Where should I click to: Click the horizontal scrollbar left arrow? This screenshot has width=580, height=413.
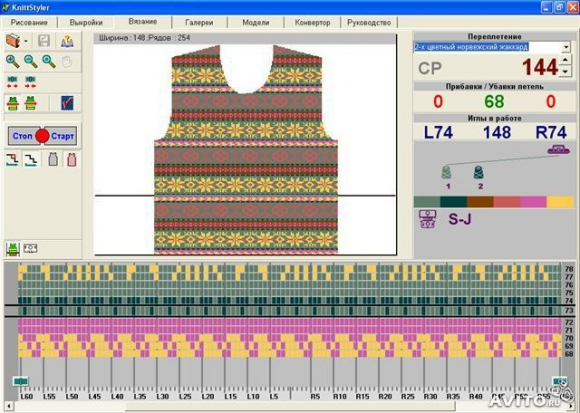click(x=9, y=406)
